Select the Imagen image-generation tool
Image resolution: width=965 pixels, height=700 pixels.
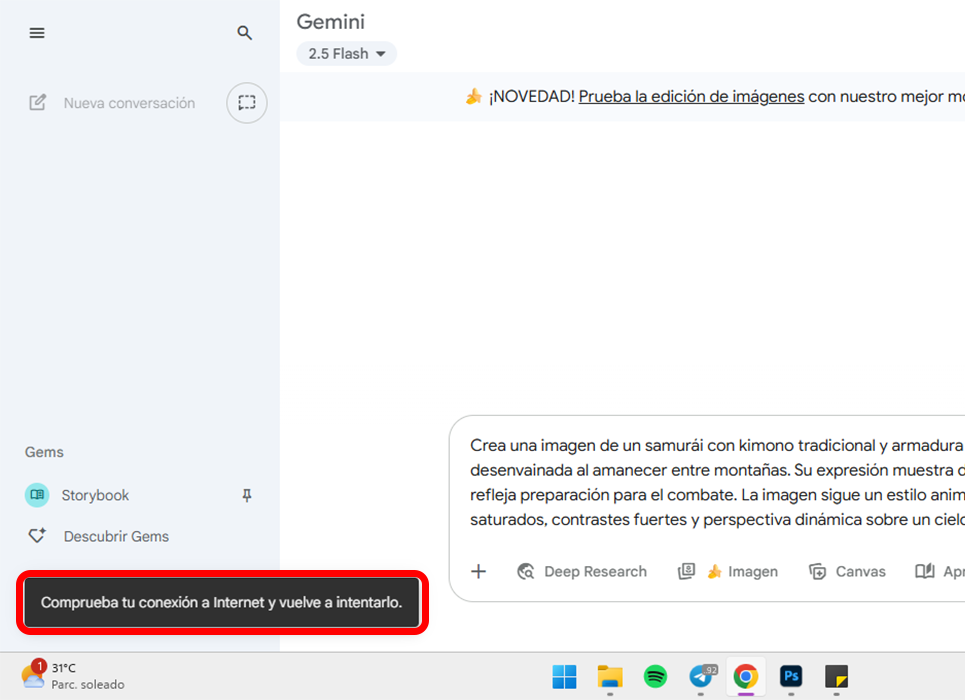pos(742,571)
